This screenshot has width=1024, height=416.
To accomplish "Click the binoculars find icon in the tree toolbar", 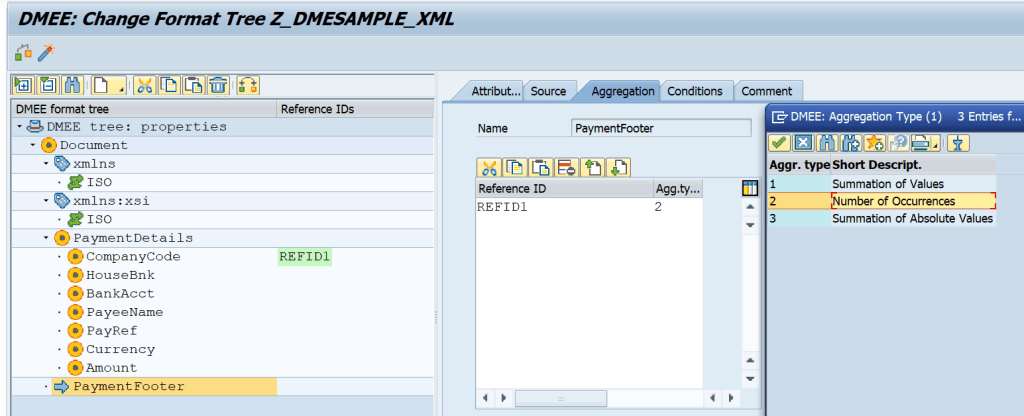I will pos(72,85).
